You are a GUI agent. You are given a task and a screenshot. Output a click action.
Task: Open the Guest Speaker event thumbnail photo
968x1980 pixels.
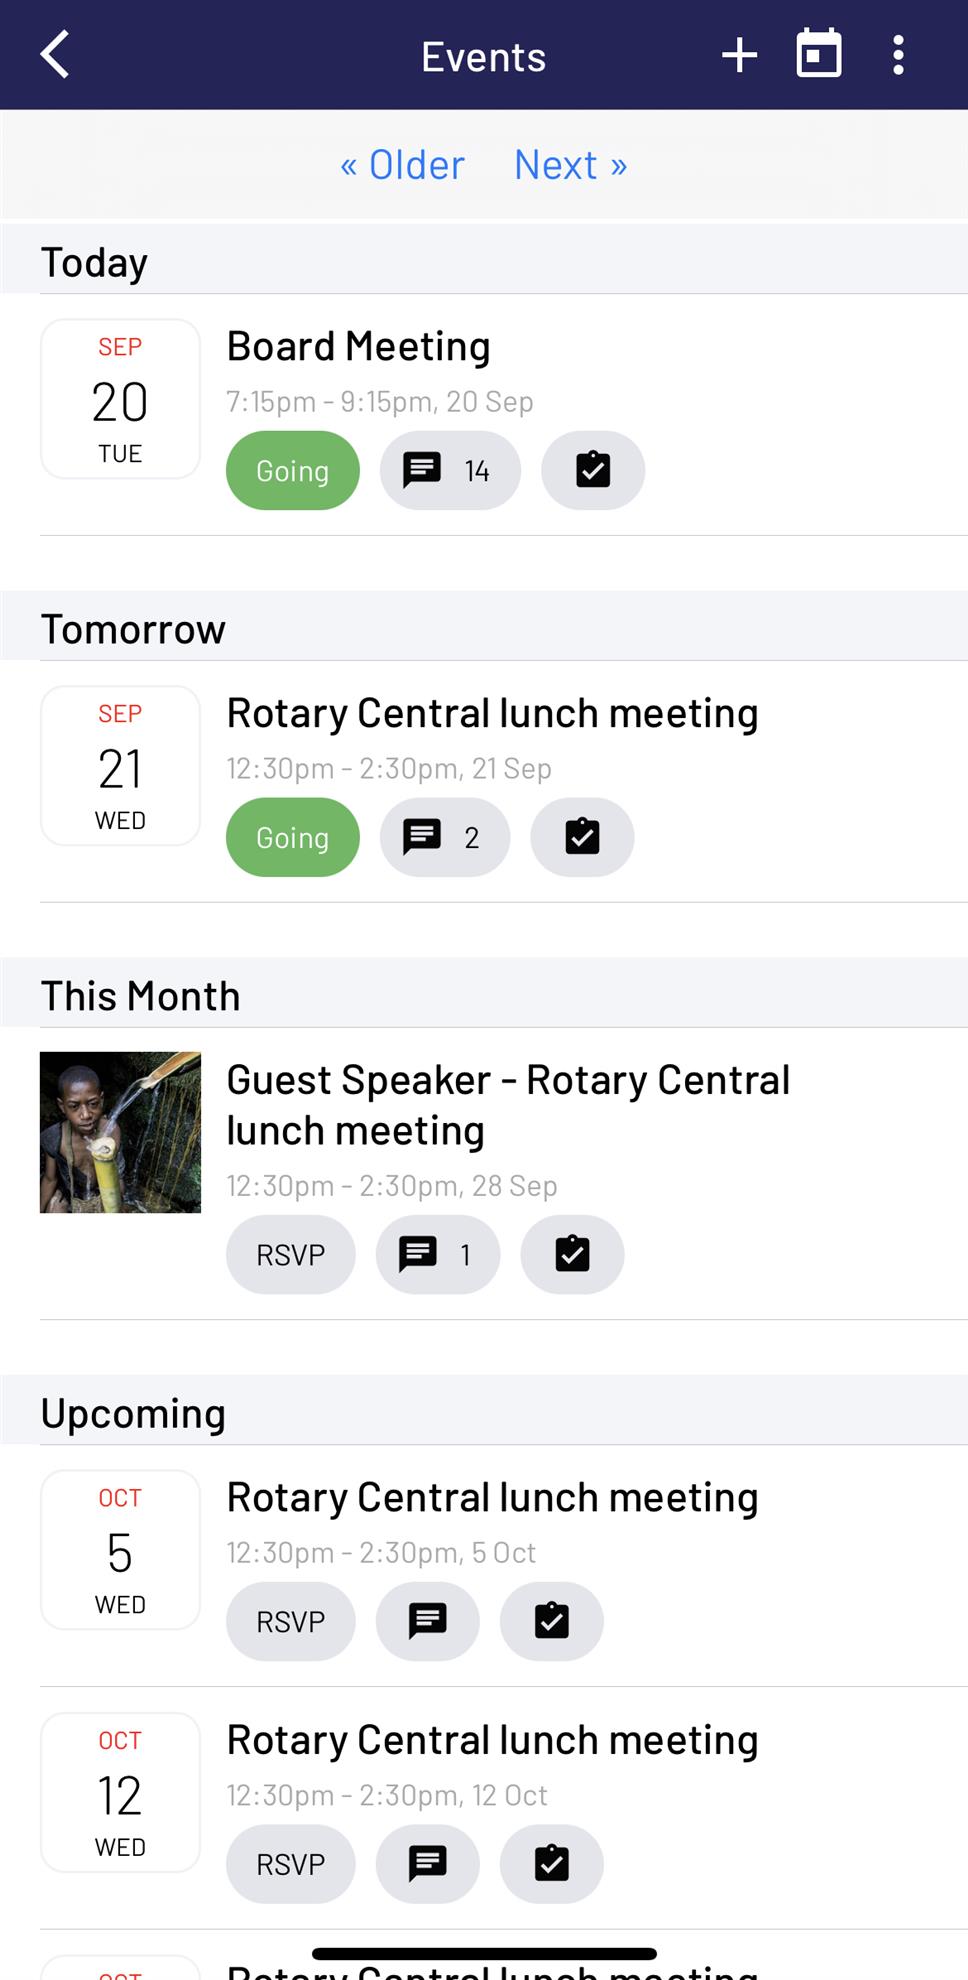pyautogui.click(x=120, y=1132)
